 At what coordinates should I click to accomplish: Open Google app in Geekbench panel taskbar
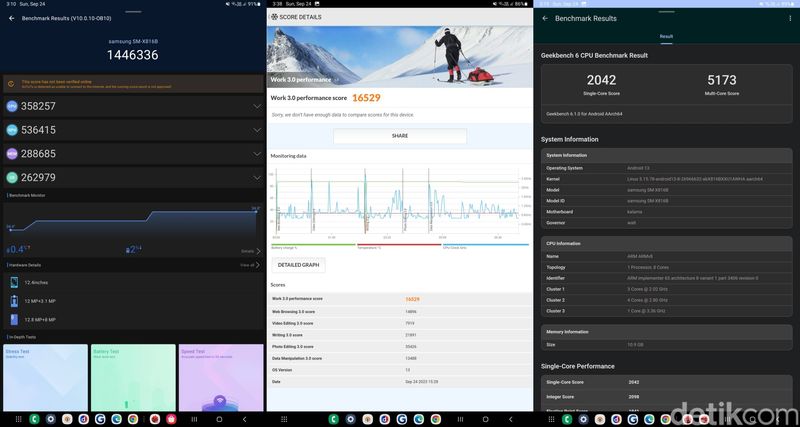(x=633, y=419)
